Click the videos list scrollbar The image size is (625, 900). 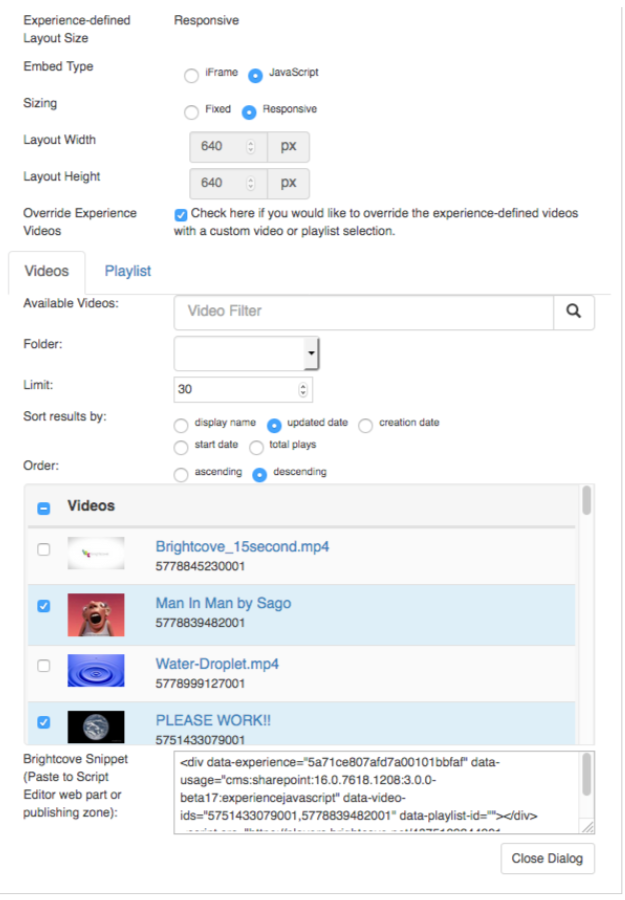[586, 501]
